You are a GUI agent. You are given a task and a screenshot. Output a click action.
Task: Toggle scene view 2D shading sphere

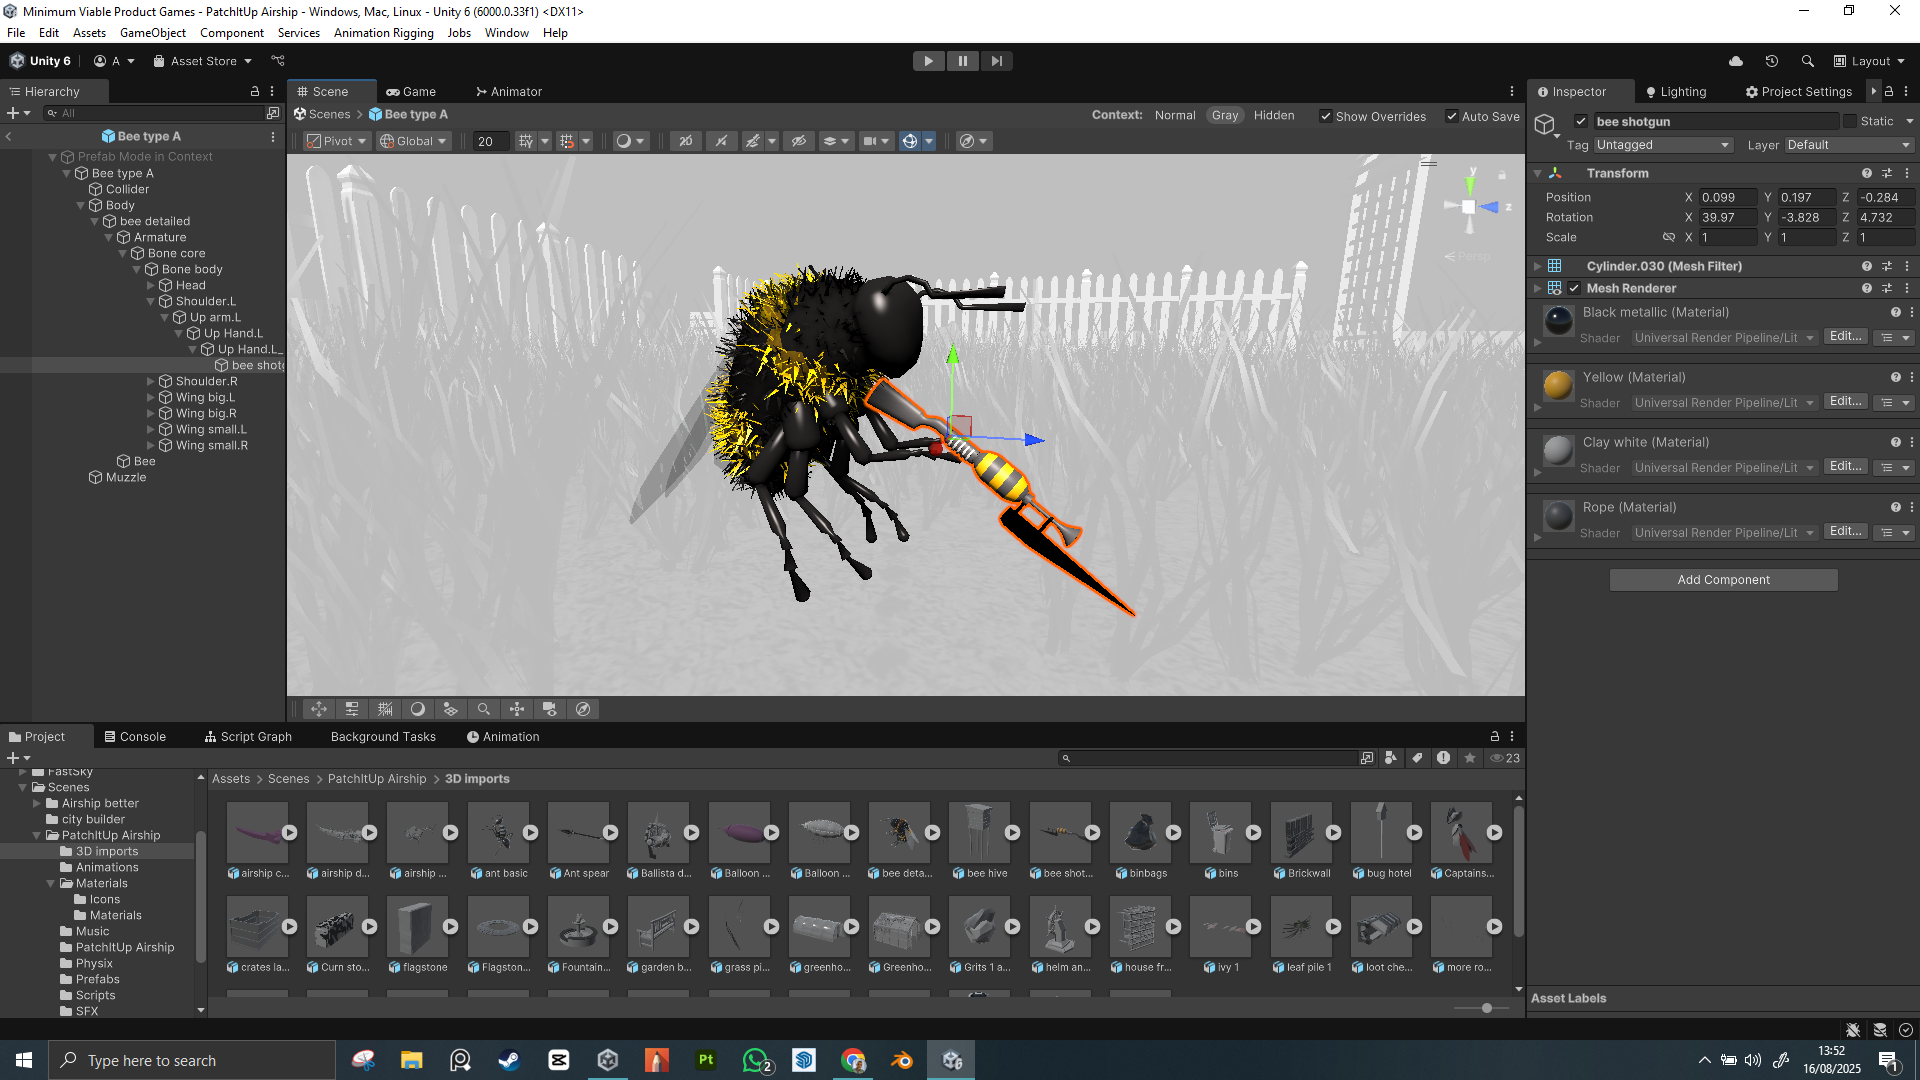[624, 141]
